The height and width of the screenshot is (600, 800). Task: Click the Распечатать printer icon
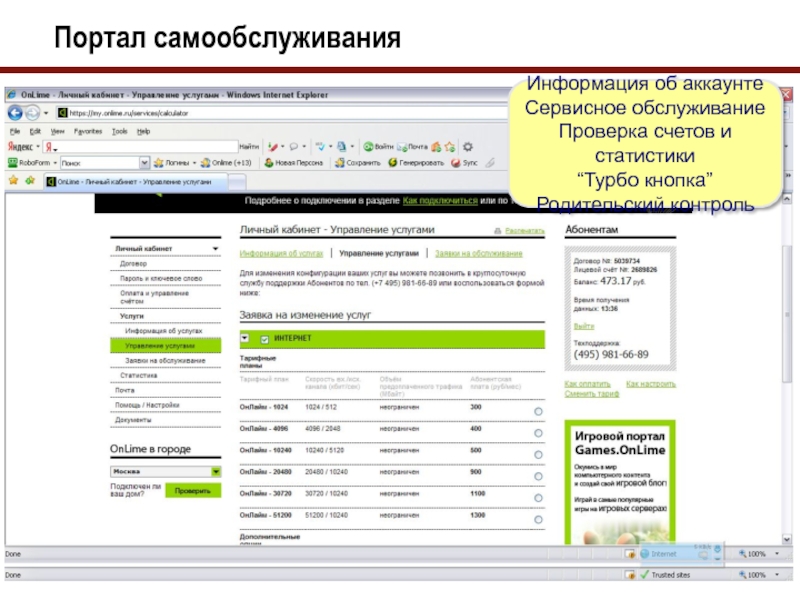click(497, 231)
